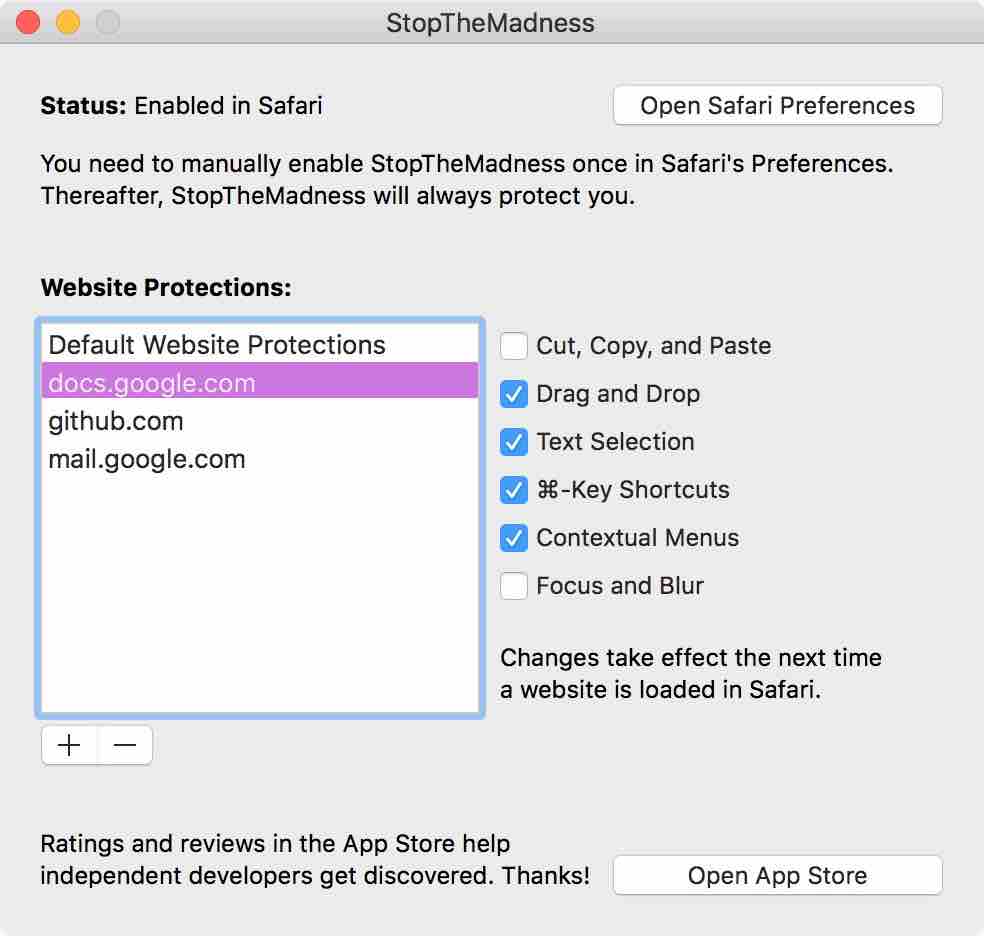Select github.com in the website list
Viewport: 984px width, 936px height.
click(x=116, y=421)
